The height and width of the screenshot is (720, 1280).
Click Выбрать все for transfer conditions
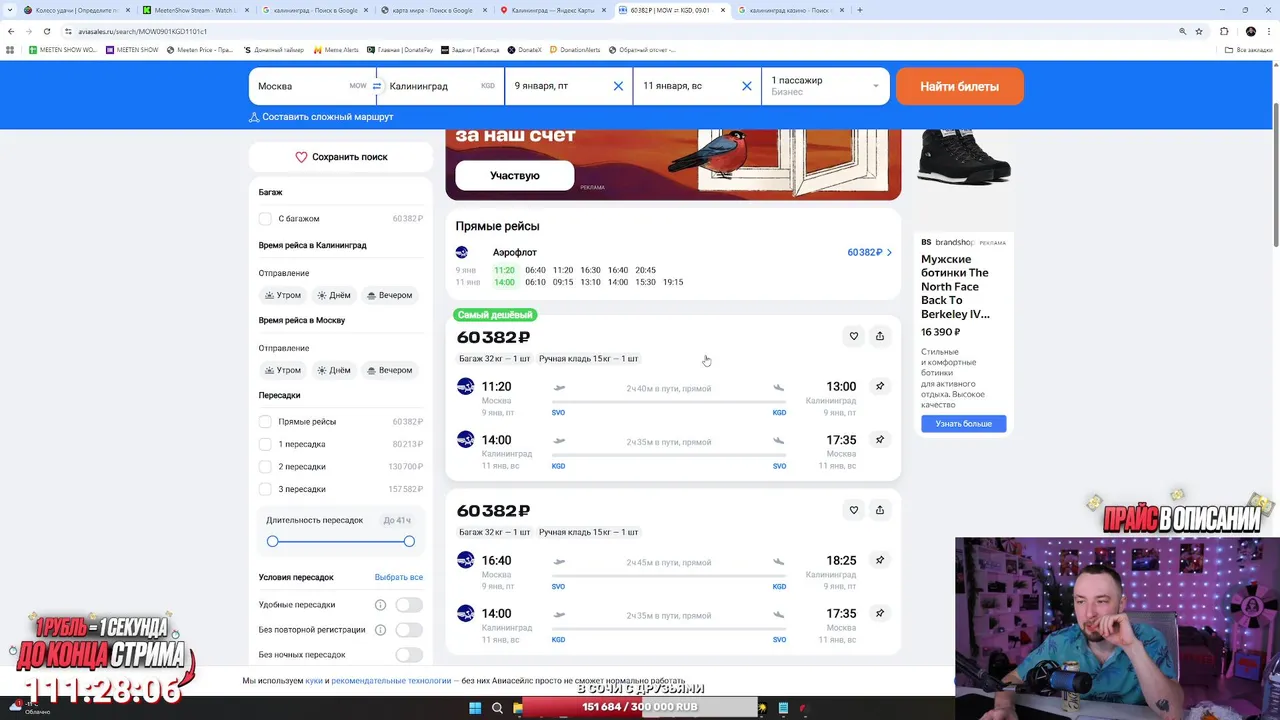(x=398, y=577)
